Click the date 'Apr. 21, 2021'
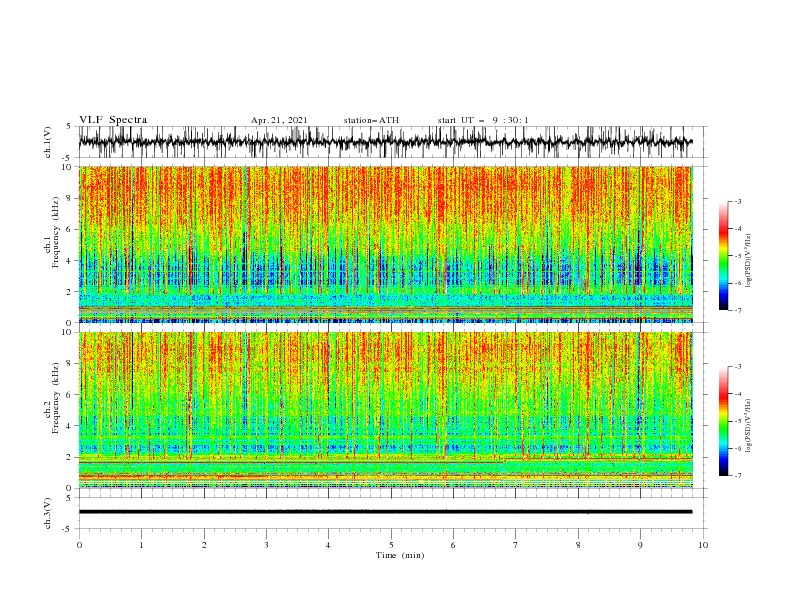Viewport: 792px width, 612px height. click(x=279, y=120)
